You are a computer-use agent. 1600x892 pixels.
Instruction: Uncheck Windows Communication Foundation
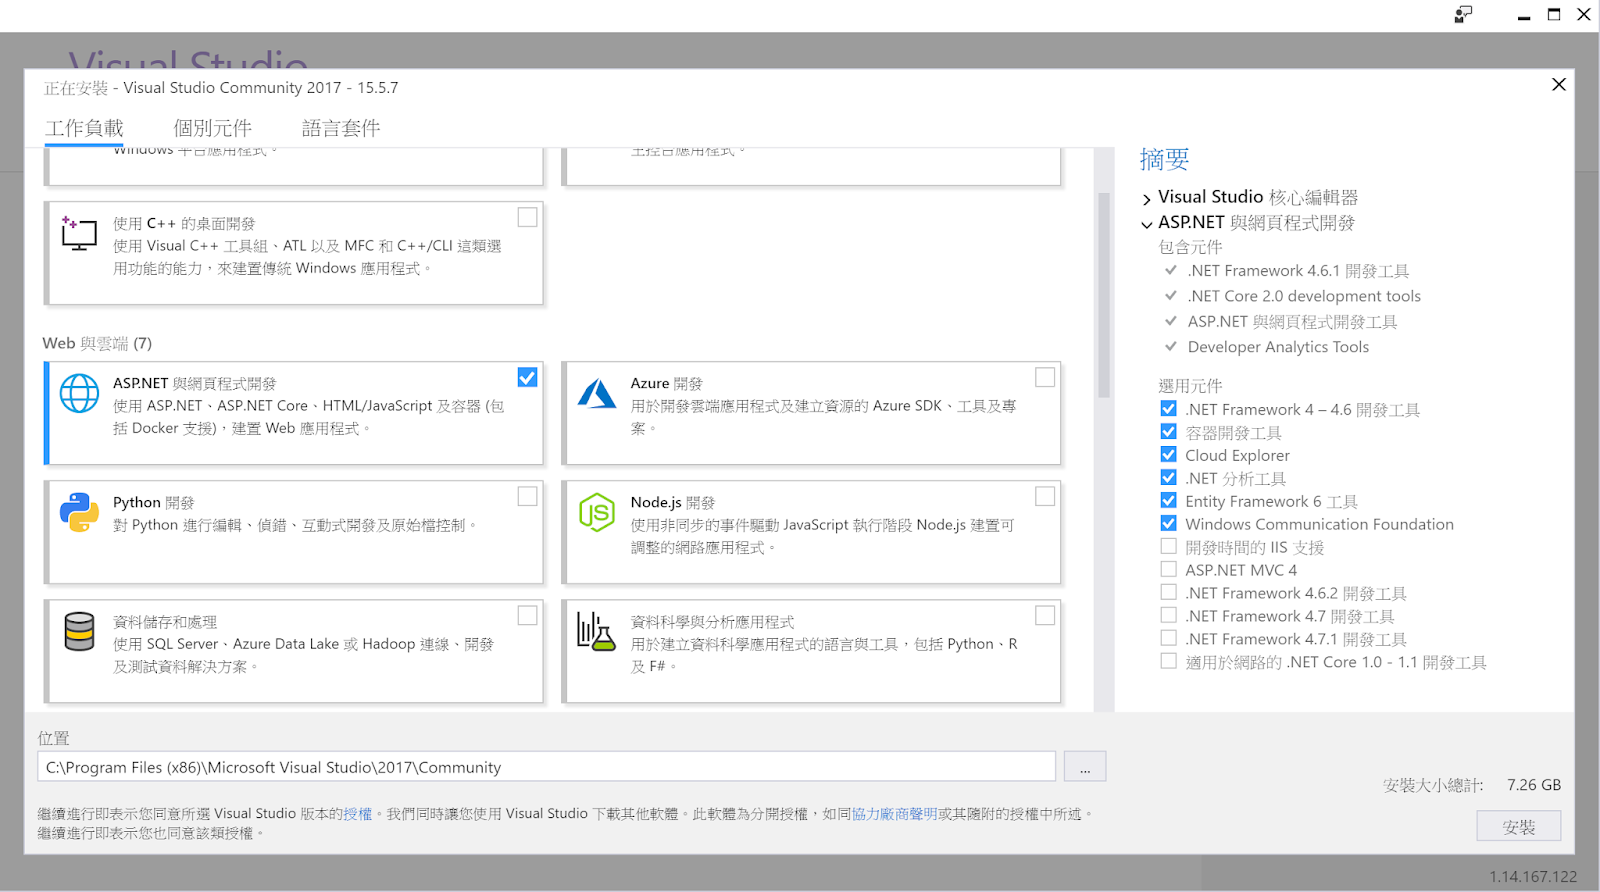(1168, 523)
